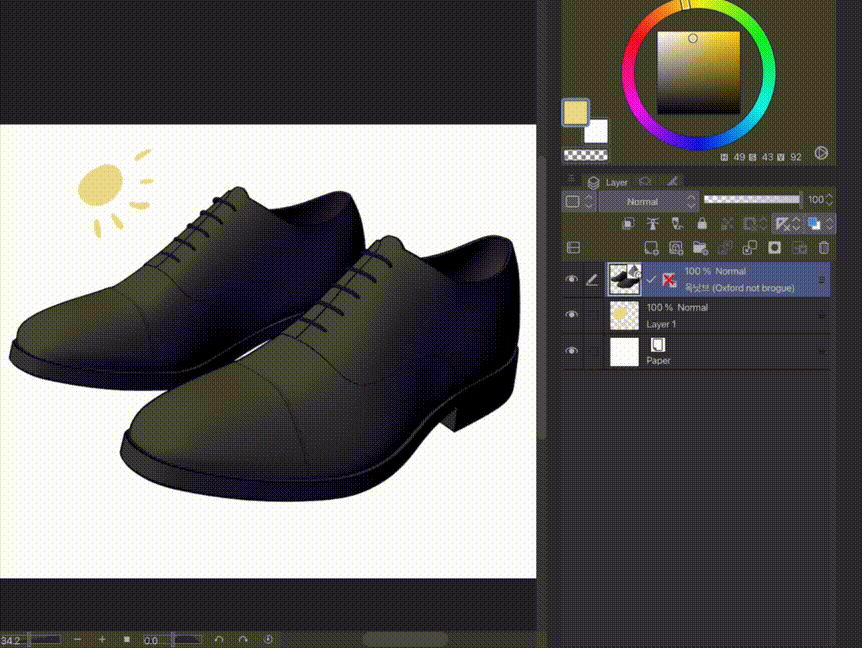Click Paper layer name text
Viewport: 862px width, 648px height.
[658, 361]
